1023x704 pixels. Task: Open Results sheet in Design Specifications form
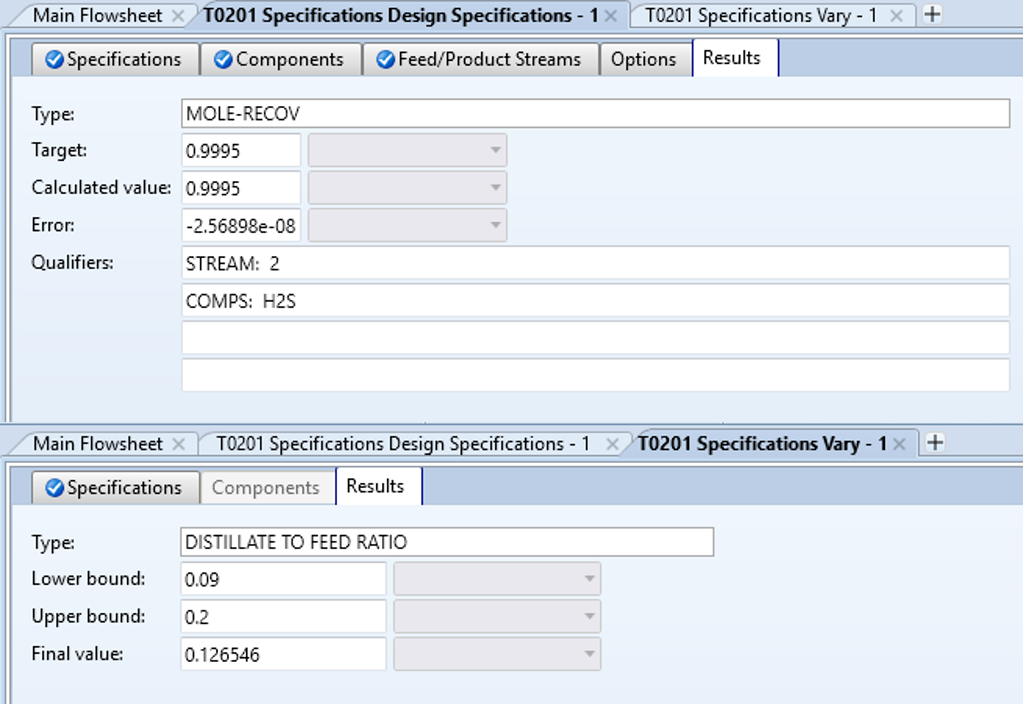(x=735, y=58)
